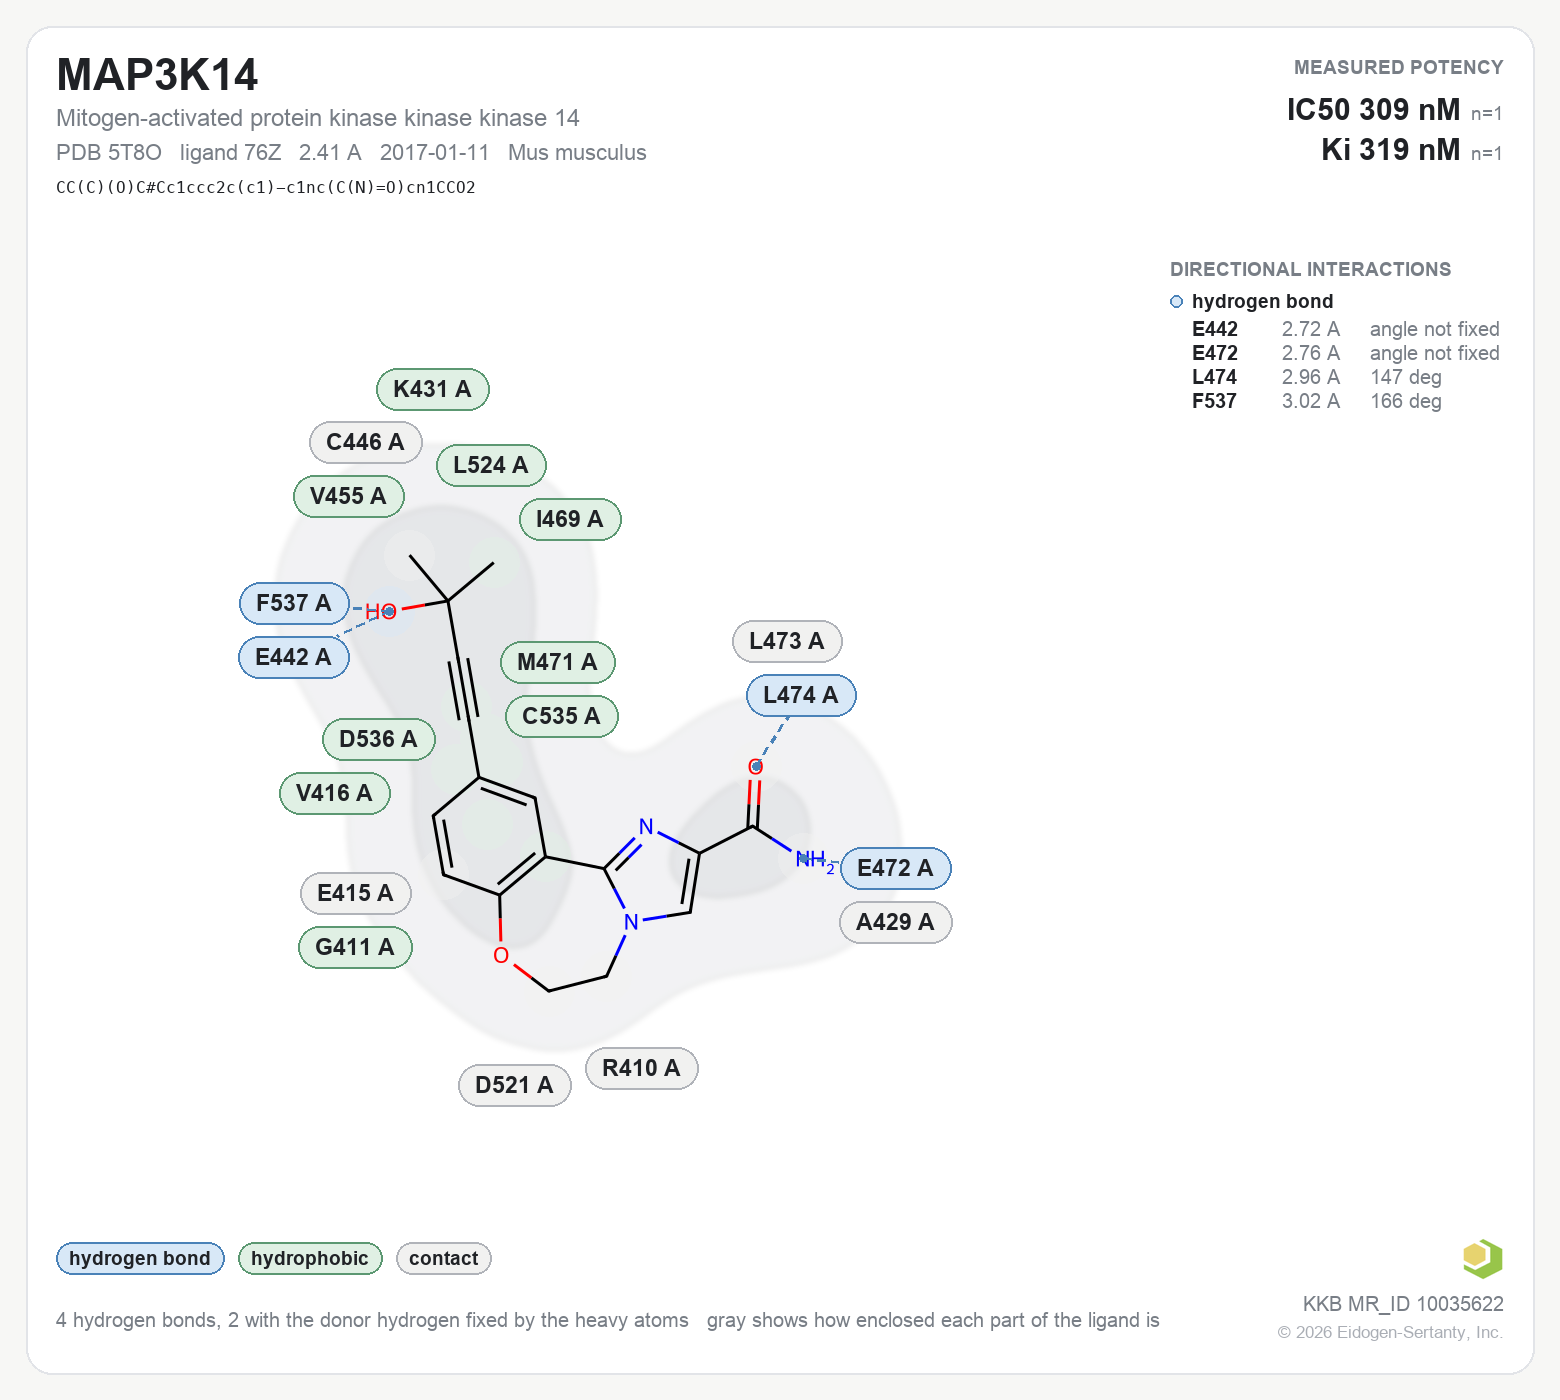Click the green hexagon logo icon
The image size is (1560, 1400).
(1482, 1258)
